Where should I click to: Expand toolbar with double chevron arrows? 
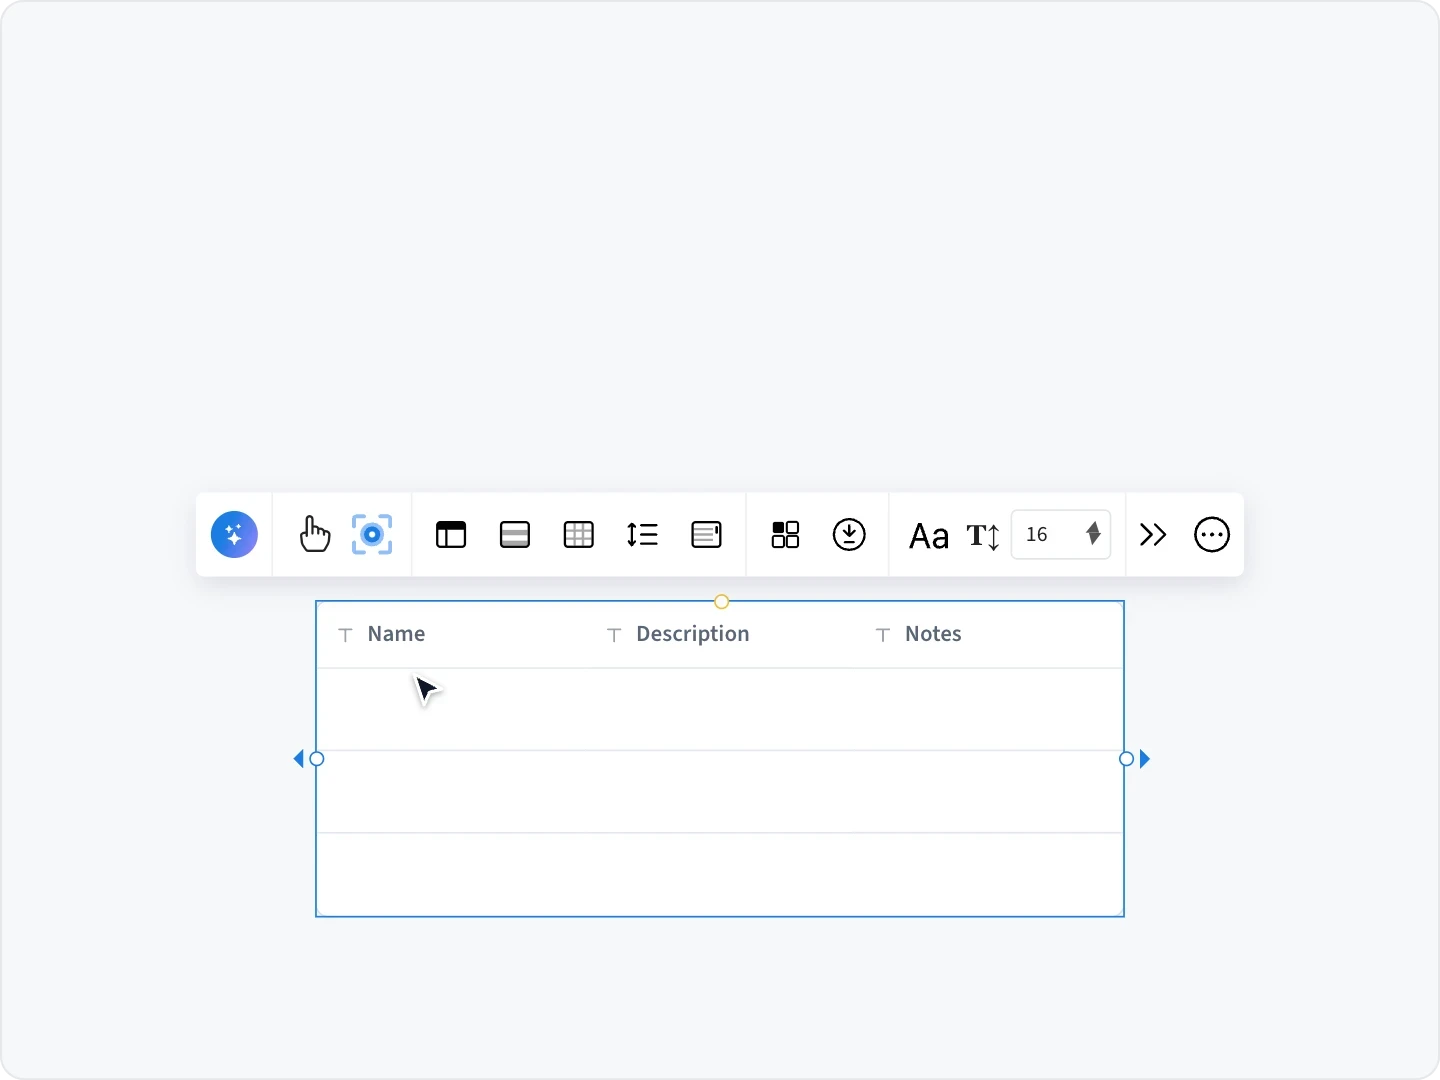click(x=1153, y=535)
